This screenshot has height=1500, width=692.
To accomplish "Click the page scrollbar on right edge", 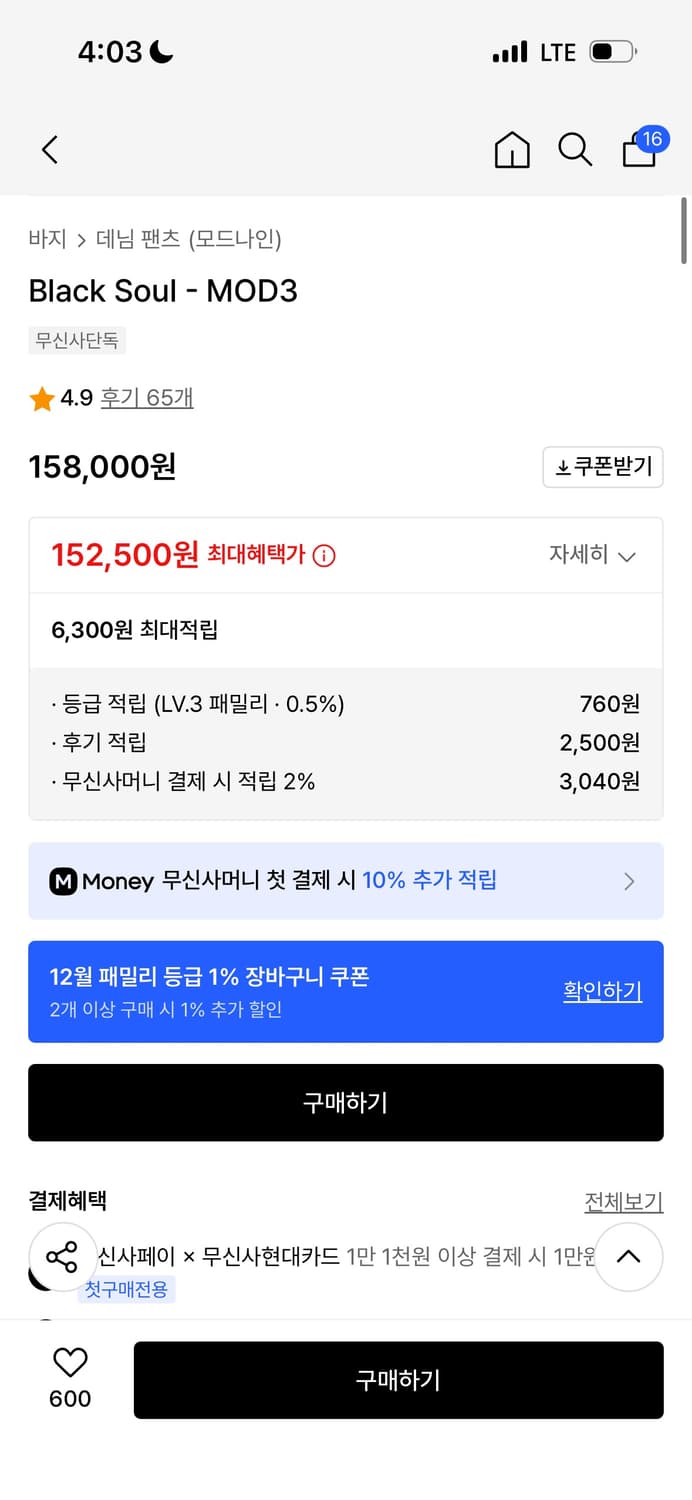I will [684, 230].
